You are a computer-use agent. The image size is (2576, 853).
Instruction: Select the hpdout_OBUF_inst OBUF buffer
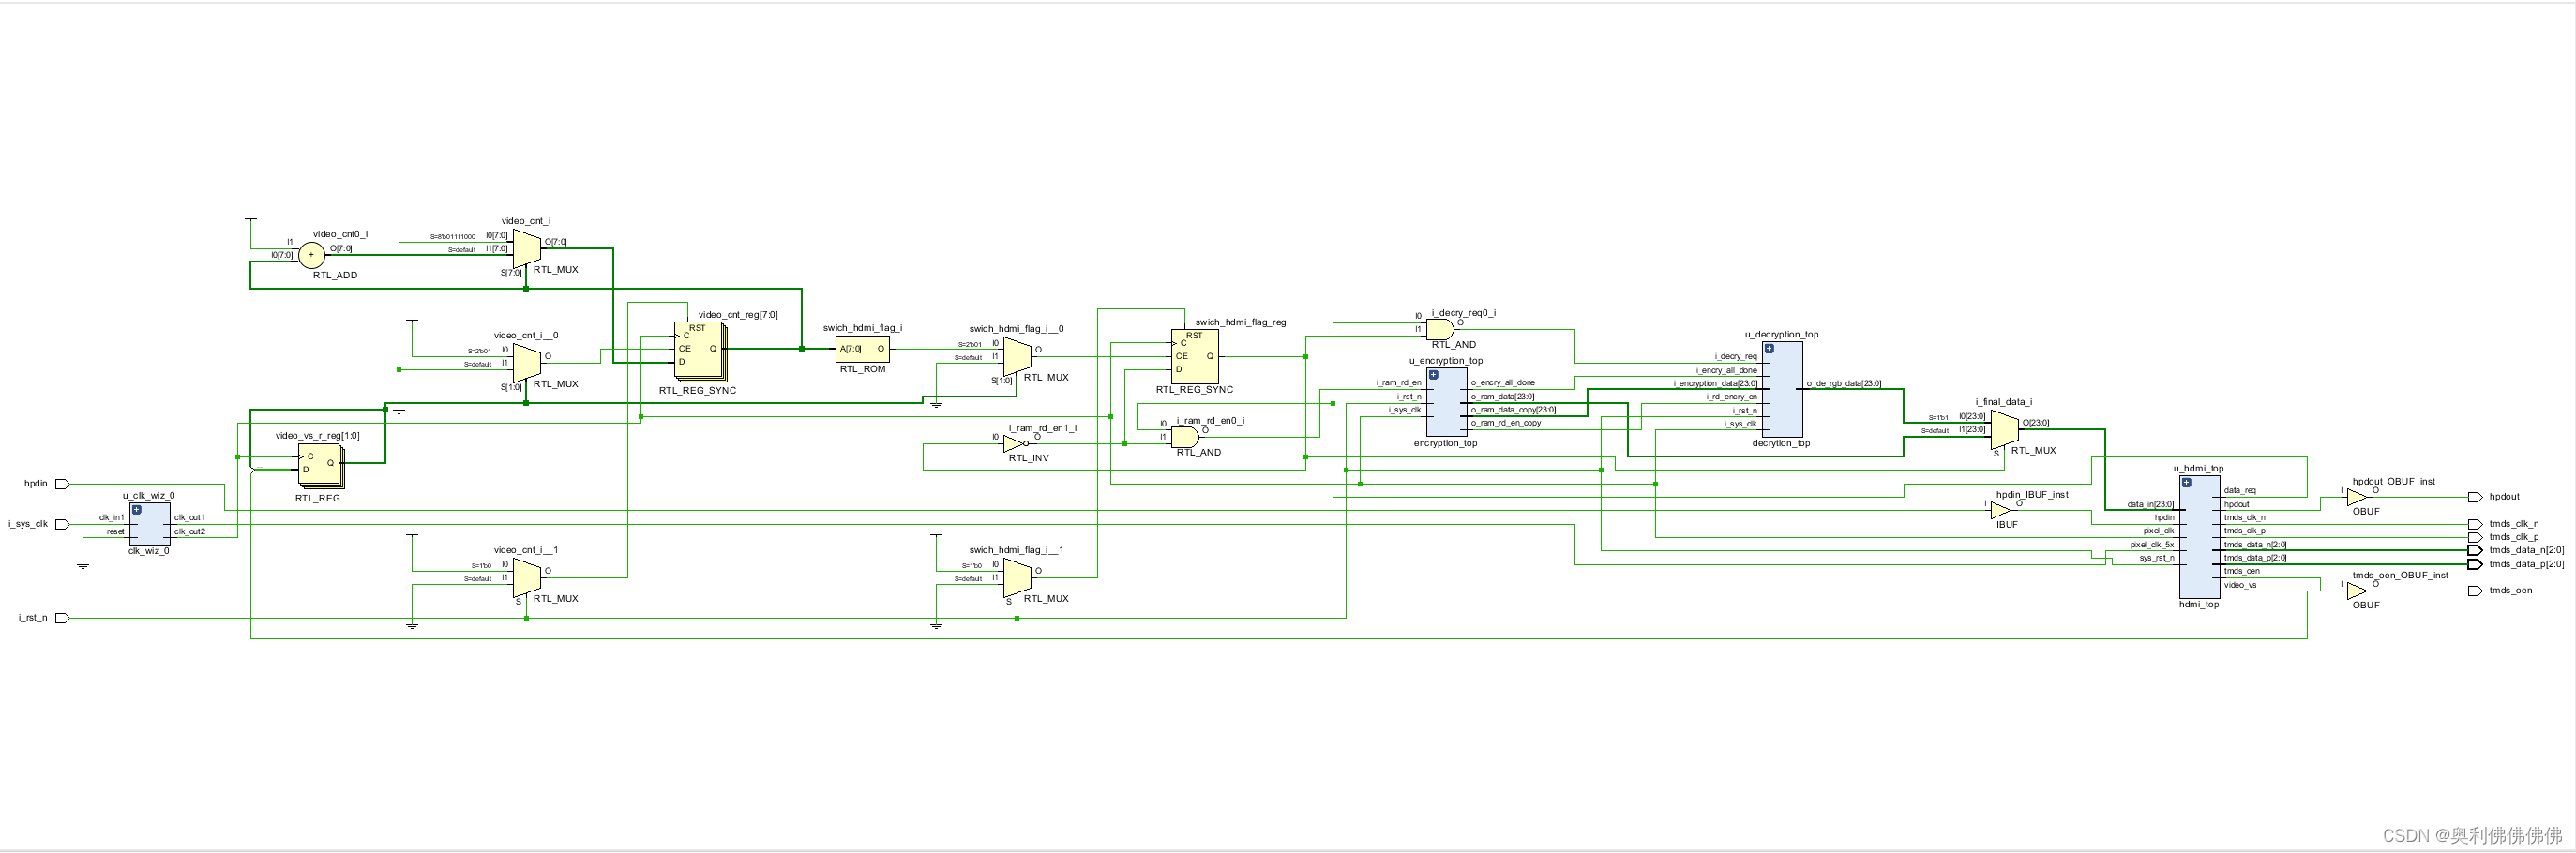(x=2358, y=497)
